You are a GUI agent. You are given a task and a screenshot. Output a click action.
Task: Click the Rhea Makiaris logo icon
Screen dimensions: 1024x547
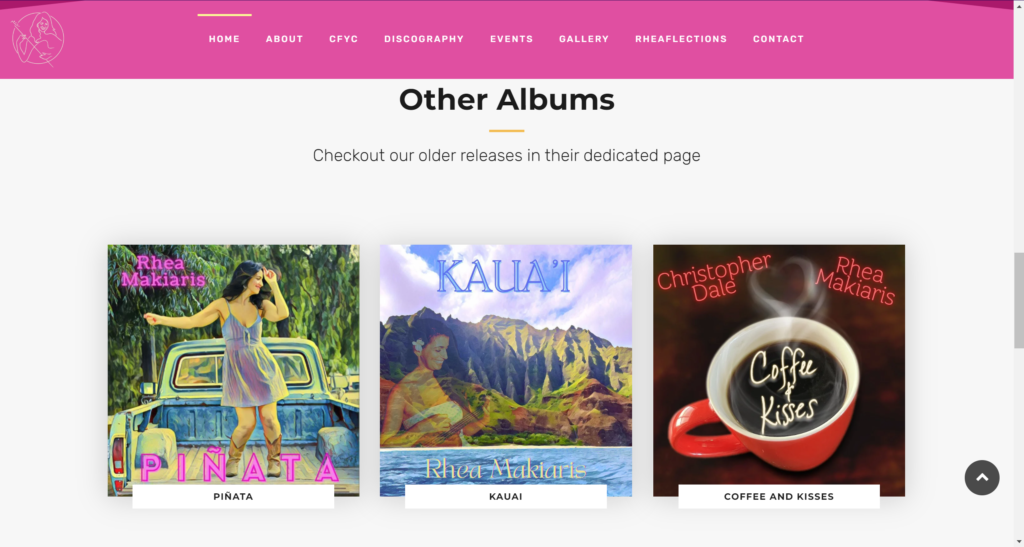click(x=38, y=39)
